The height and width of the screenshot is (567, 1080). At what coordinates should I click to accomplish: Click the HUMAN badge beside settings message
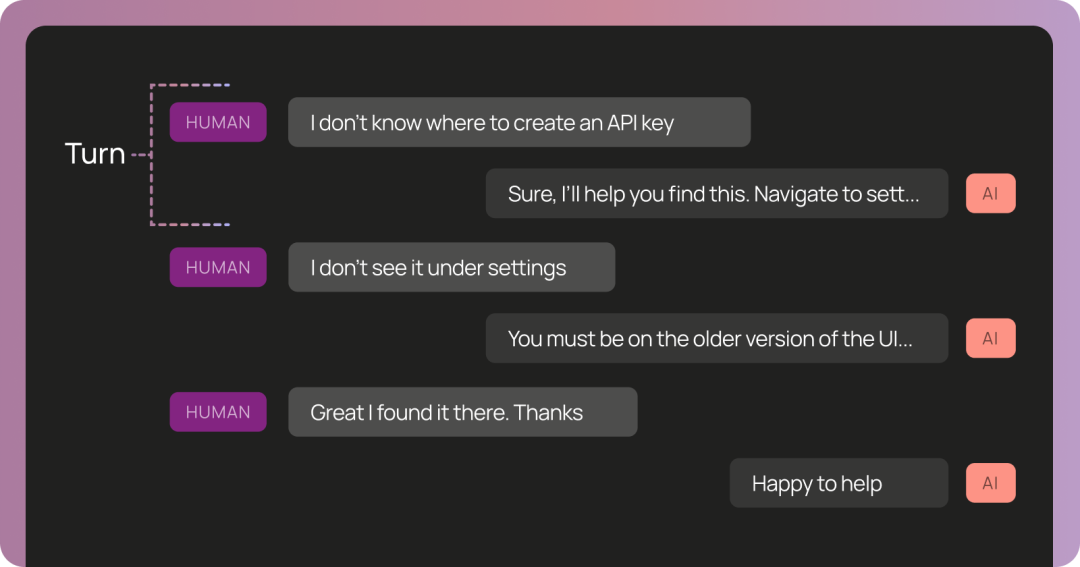(218, 267)
